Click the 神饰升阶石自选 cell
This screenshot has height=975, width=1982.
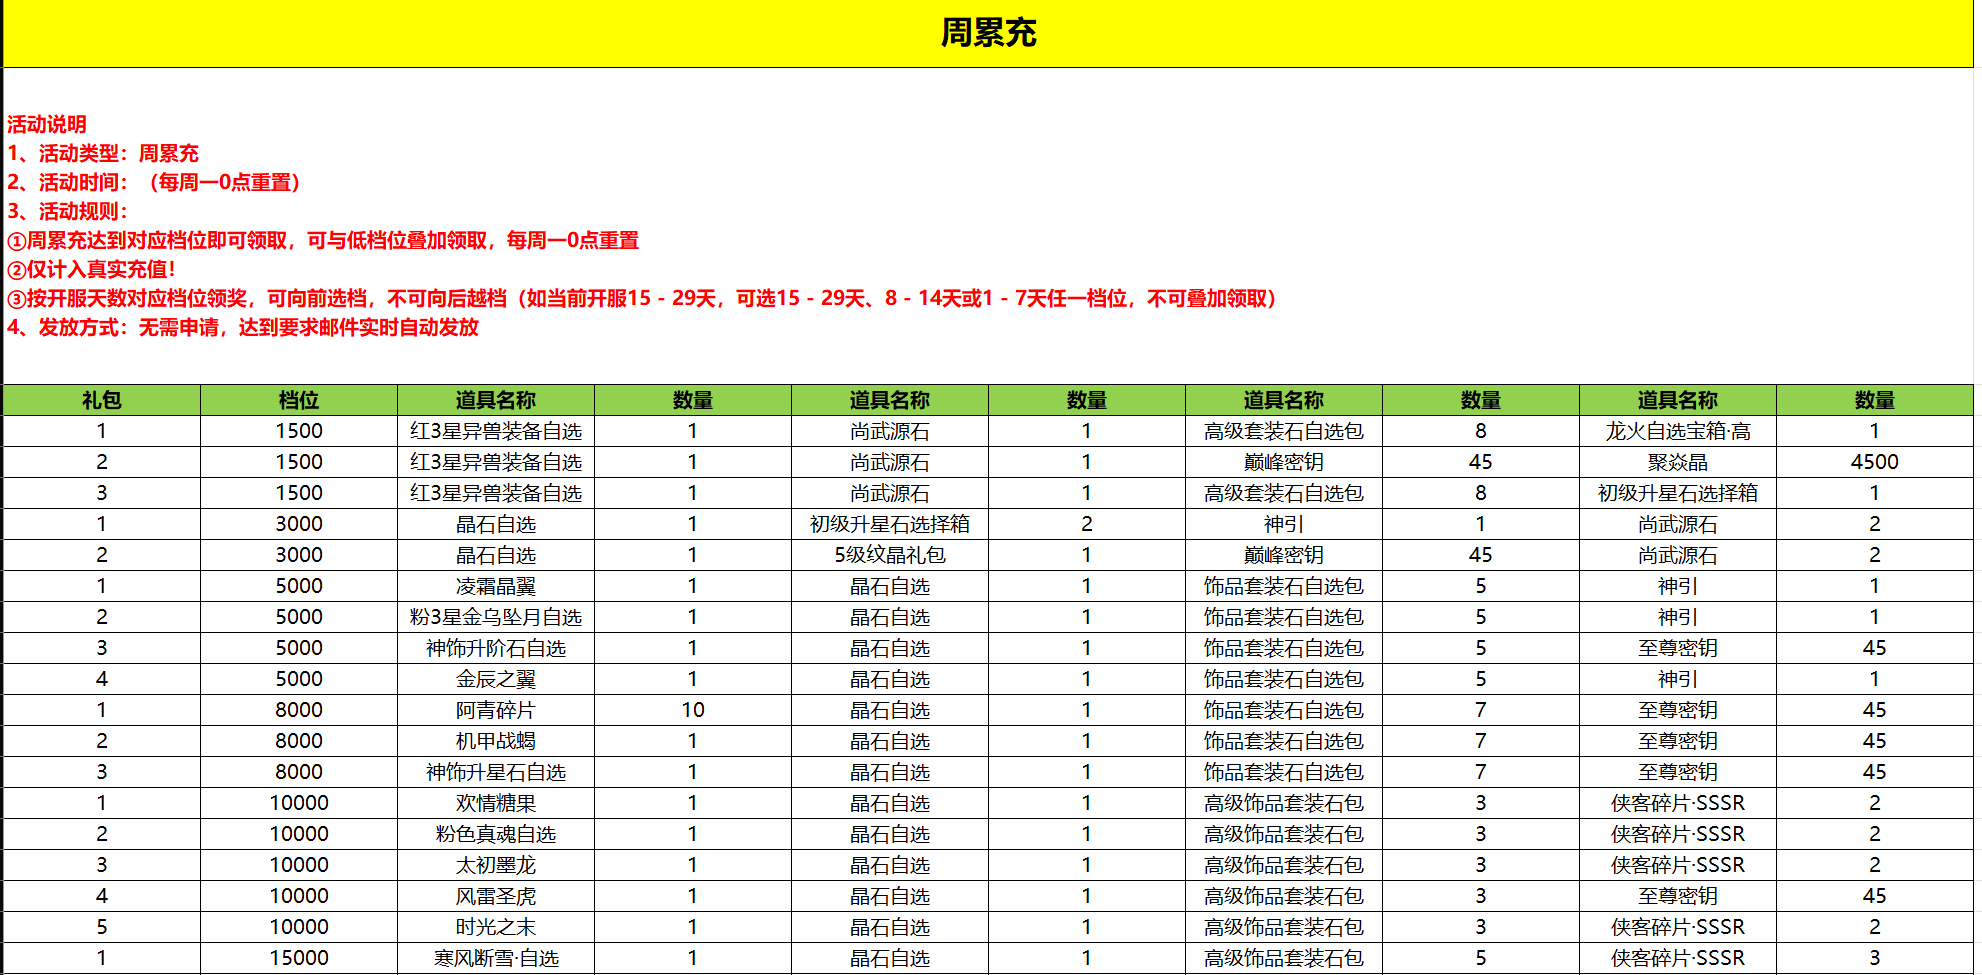[495, 648]
